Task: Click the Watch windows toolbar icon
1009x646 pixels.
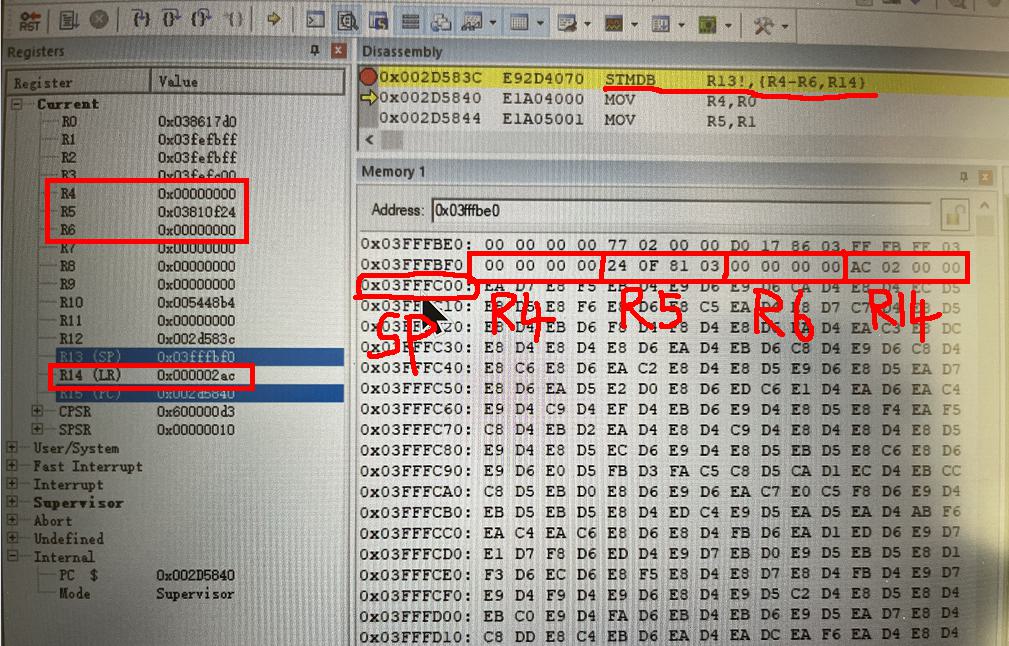Action: coord(472,23)
